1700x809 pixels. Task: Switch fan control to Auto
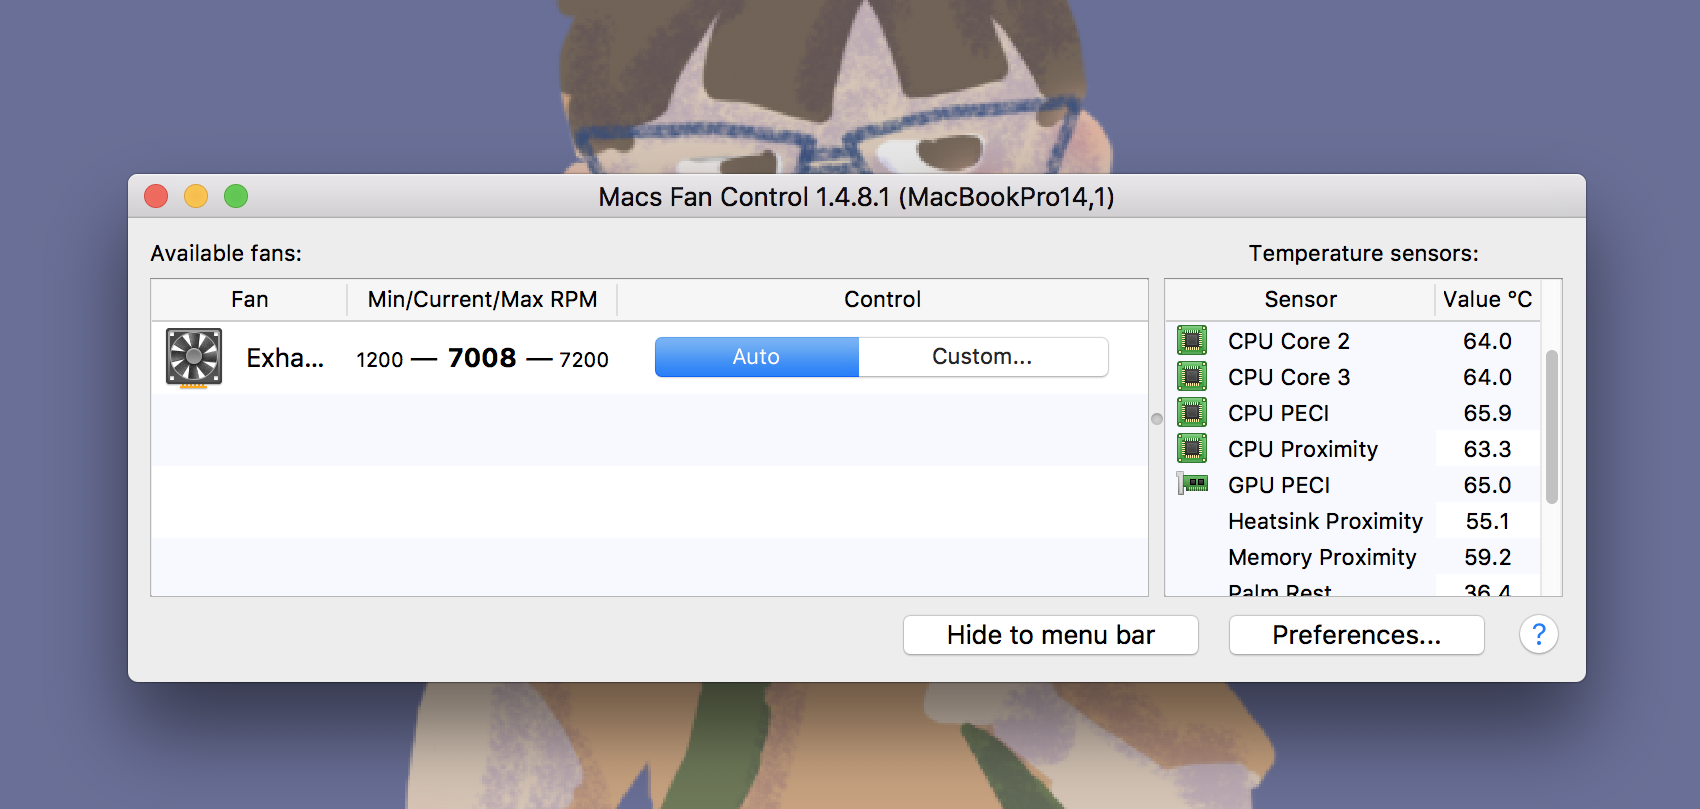tap(757, 357)
